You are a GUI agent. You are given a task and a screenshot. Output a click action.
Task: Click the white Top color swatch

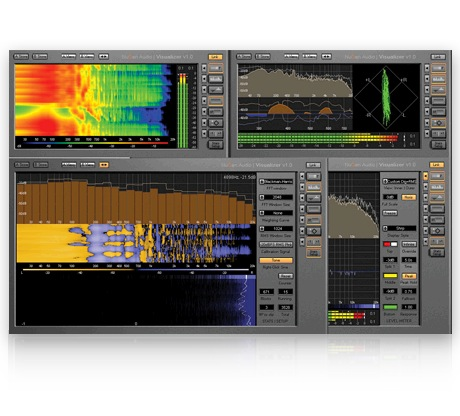(x=394, y=244)
